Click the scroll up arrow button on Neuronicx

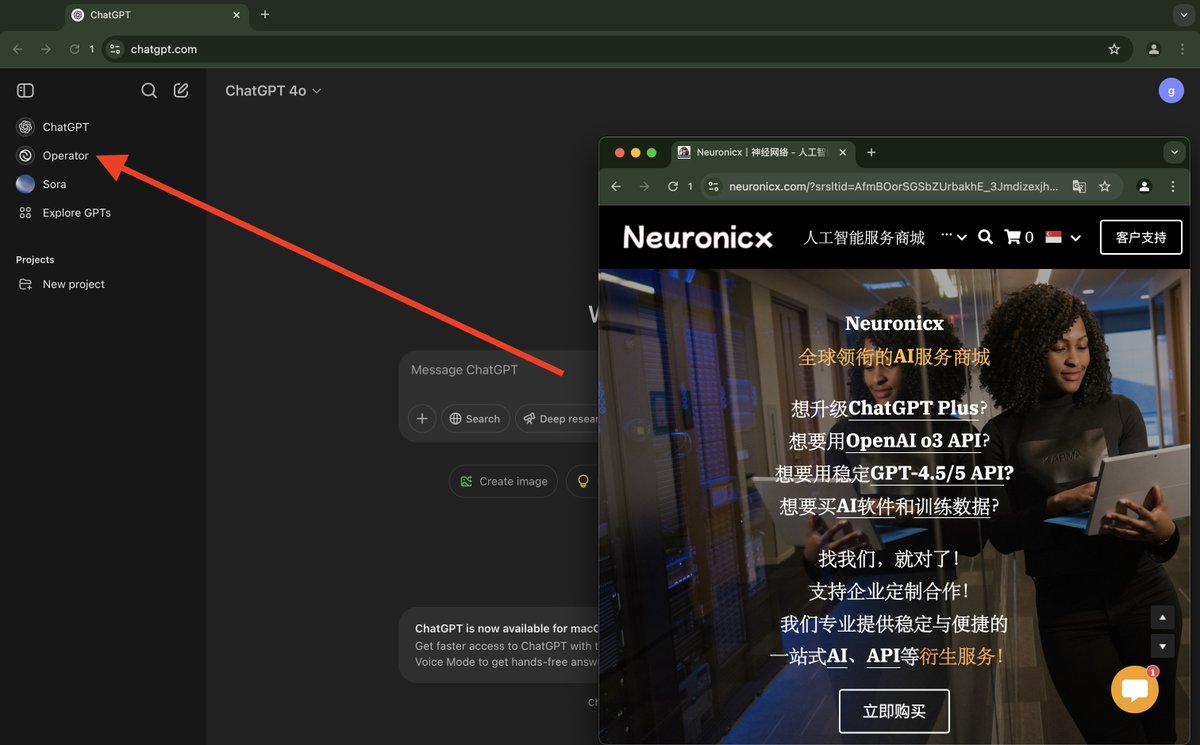tap(1162, 617)
